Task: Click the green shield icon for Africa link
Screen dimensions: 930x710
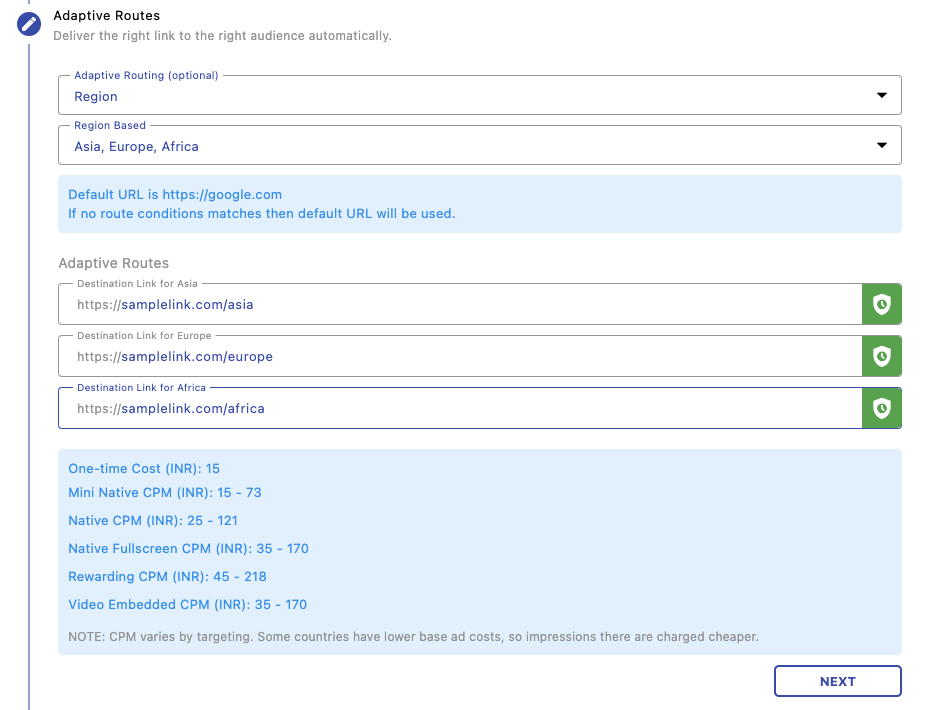Action: 881,408
